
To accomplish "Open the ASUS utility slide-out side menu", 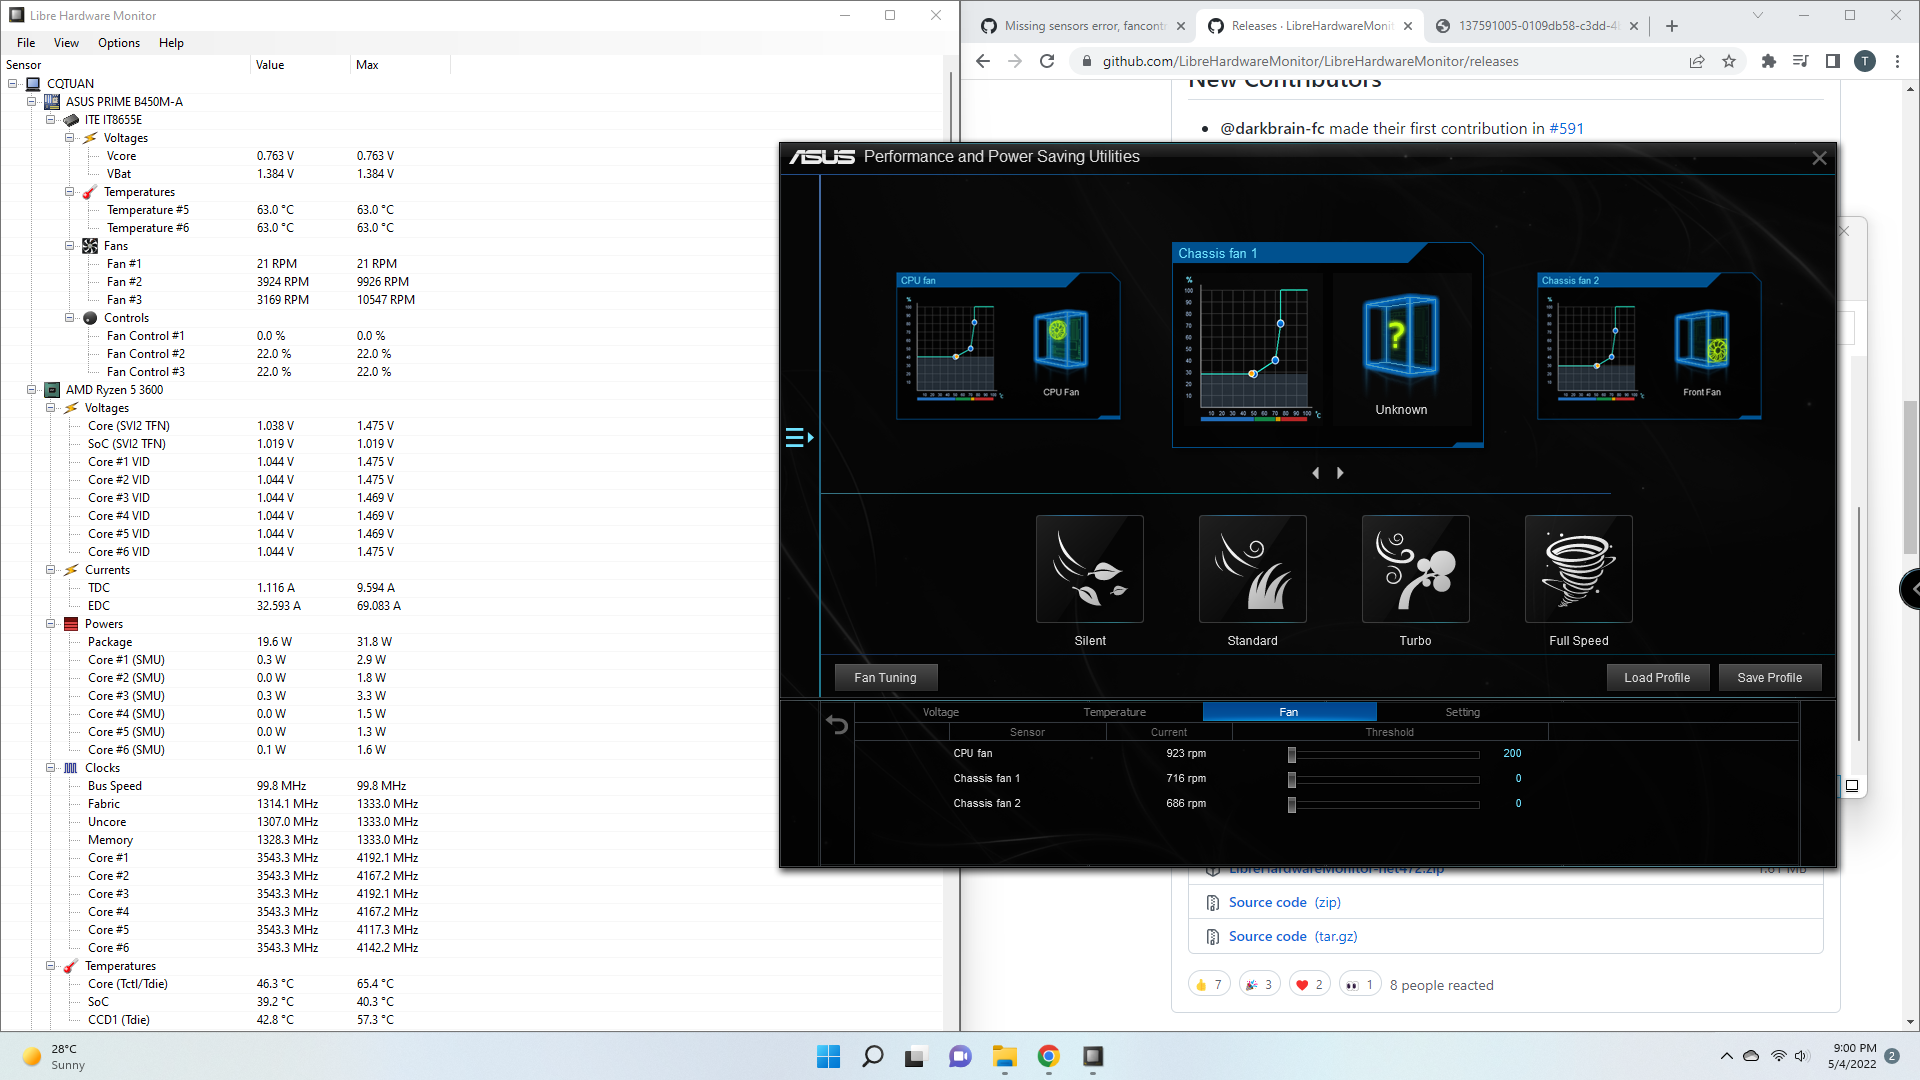I will pos(798,437).
